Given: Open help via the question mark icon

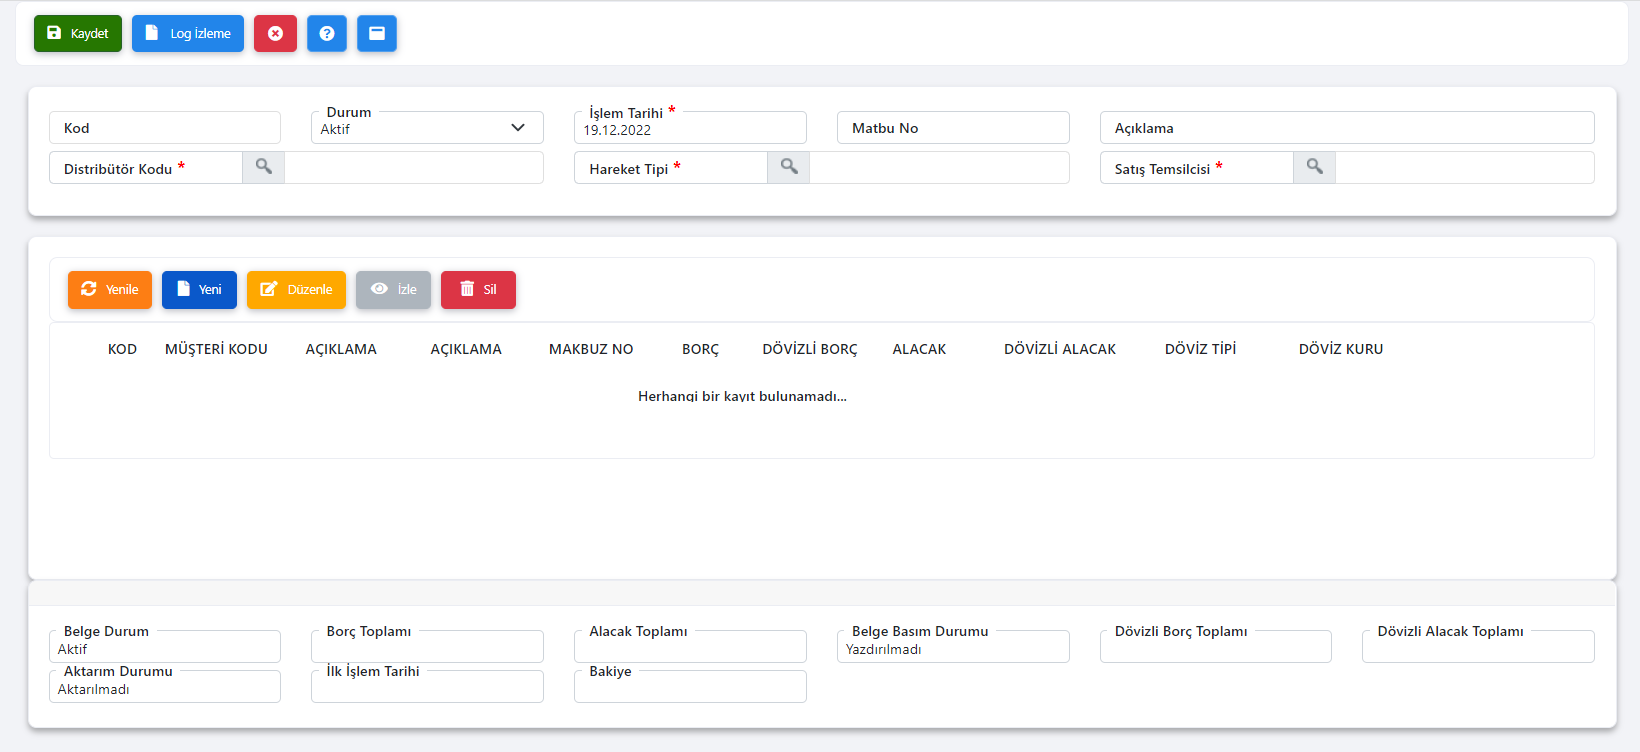Looking at the screenshot, I should (327, 33).
